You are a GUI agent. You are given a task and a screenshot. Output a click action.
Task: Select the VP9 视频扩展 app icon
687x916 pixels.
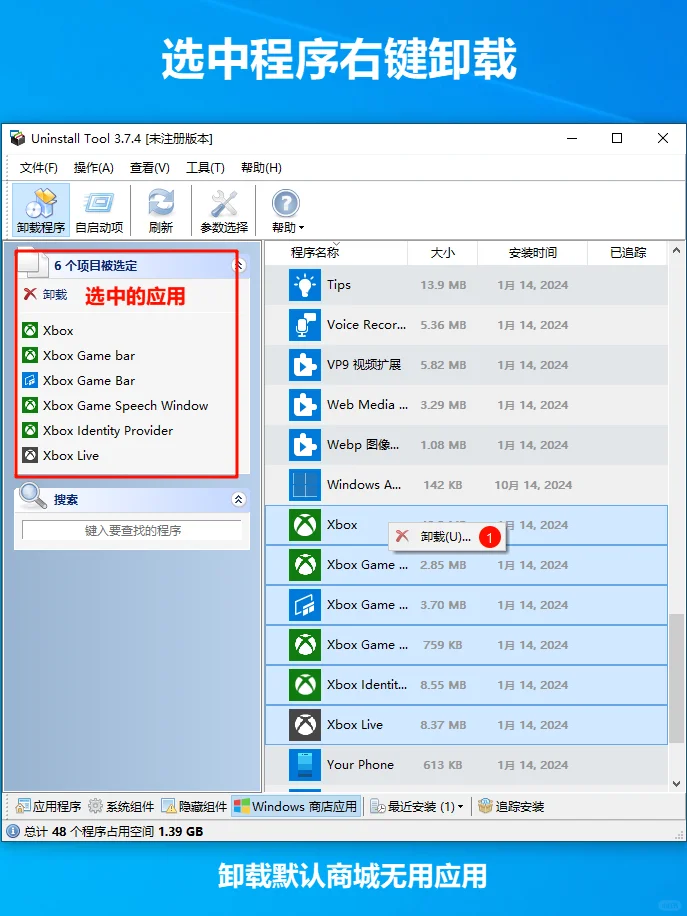[305, 365]
